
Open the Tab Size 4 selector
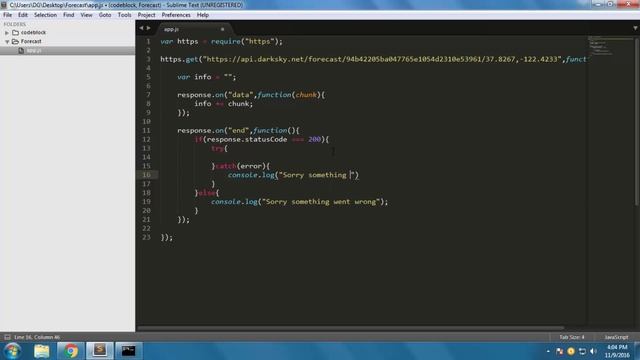point(572,337)
